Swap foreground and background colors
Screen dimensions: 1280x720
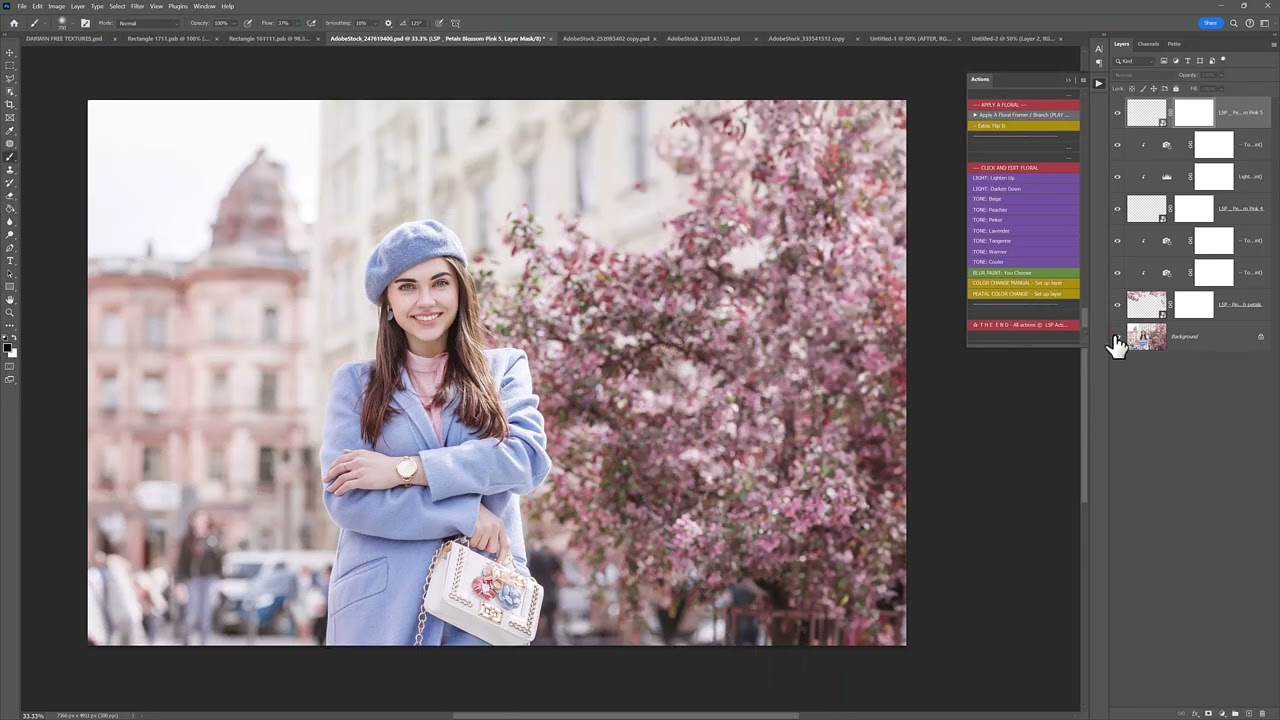pos(14,338)
